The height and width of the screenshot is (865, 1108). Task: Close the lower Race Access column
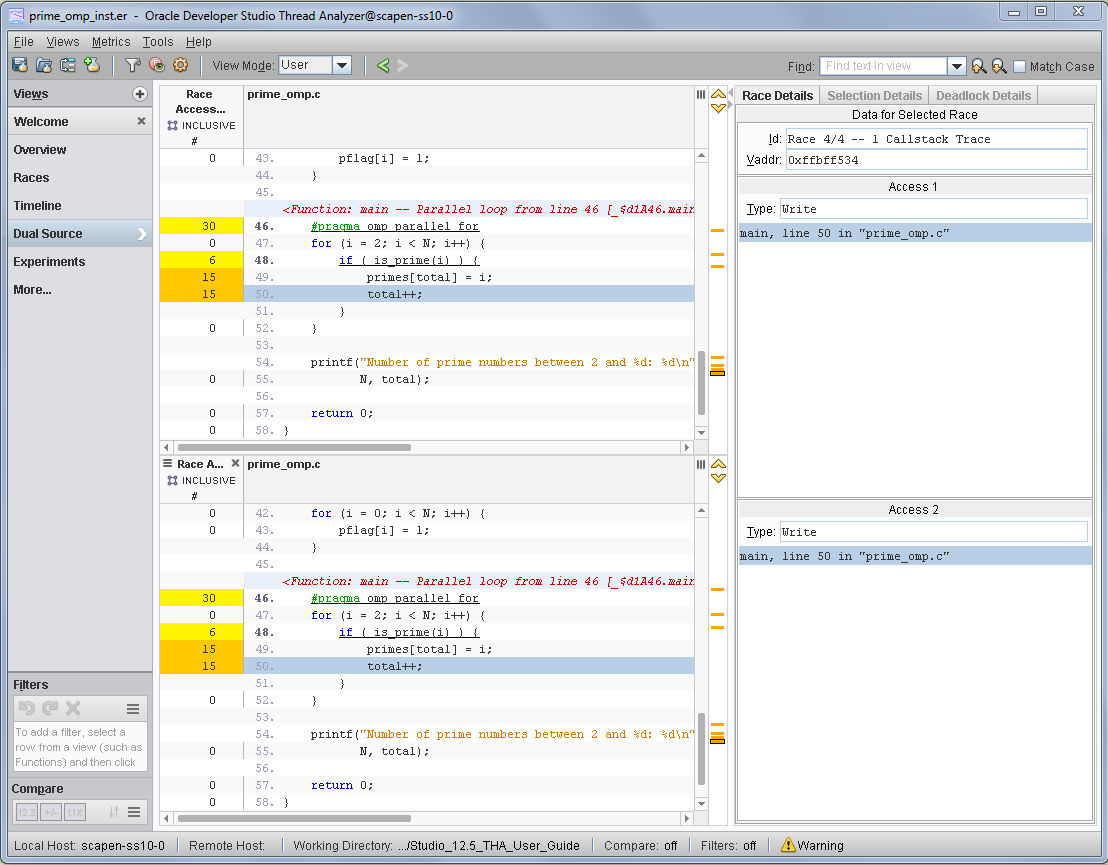coord(236,464)
